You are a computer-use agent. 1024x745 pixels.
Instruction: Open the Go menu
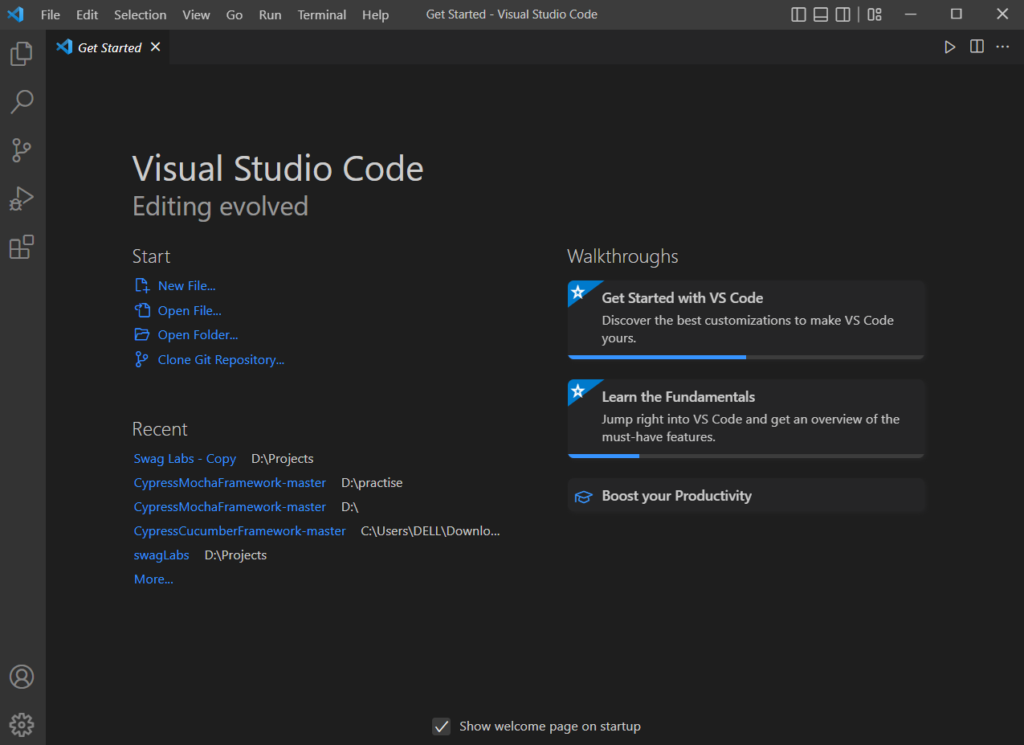[234, 14]
